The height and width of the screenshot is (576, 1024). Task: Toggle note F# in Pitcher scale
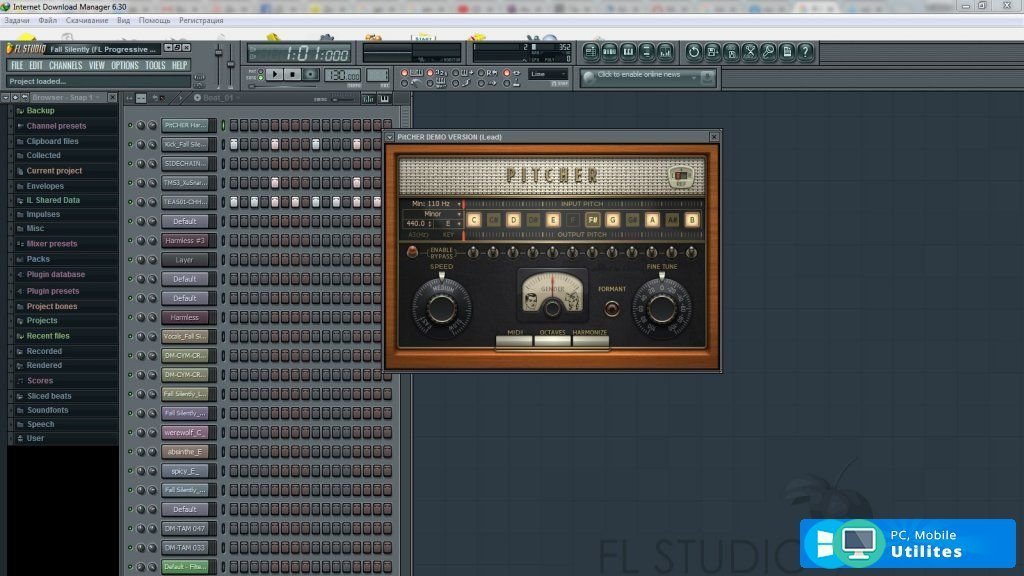[592, 220]
